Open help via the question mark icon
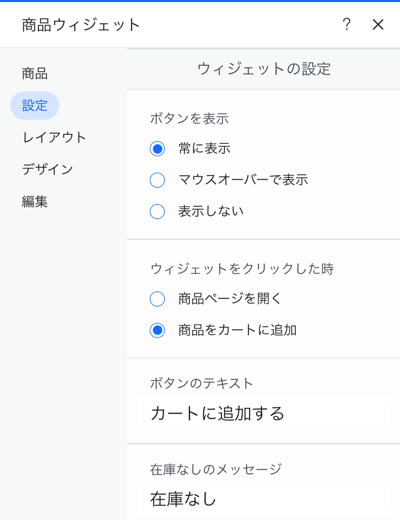 [x=347, y=24]
